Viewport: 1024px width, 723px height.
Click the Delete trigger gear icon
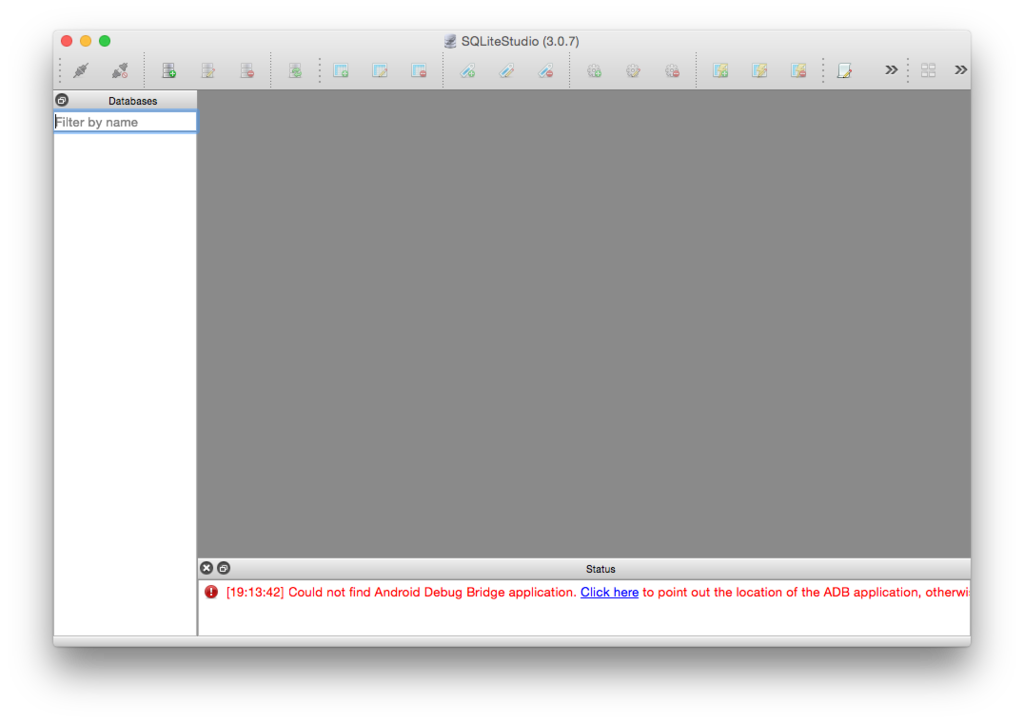click(x=673, y=70)
